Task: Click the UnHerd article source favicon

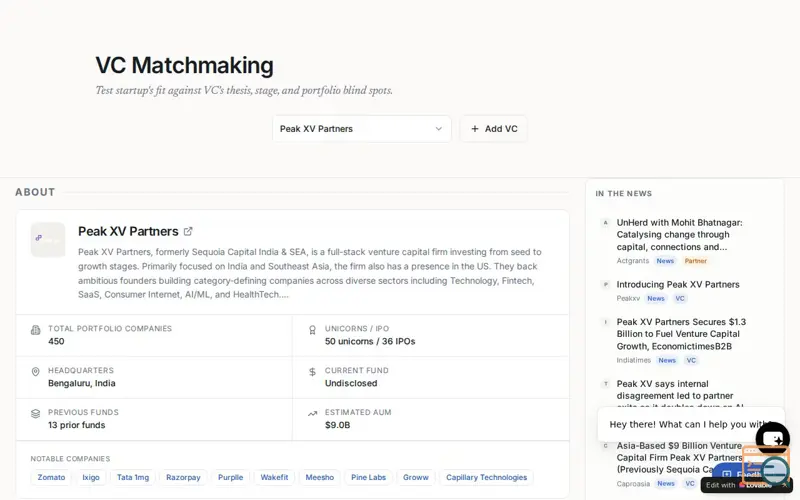Action: click(x=606, y=222)
